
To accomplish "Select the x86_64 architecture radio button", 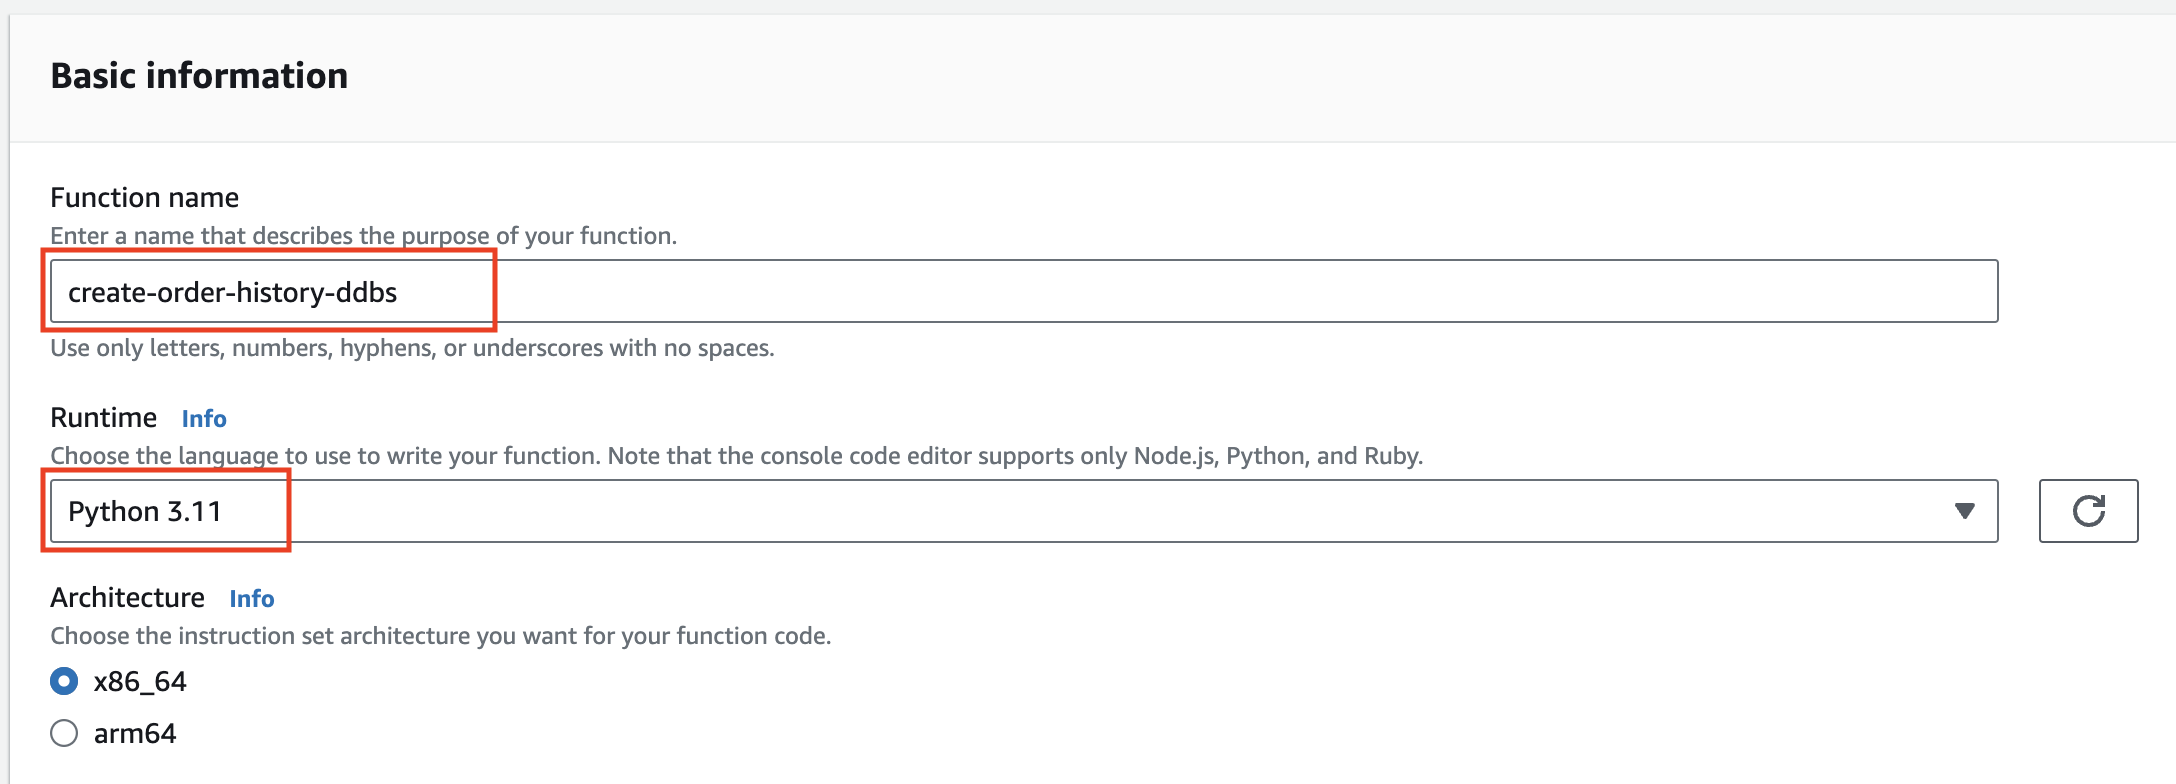I will [x=64, y=681].
